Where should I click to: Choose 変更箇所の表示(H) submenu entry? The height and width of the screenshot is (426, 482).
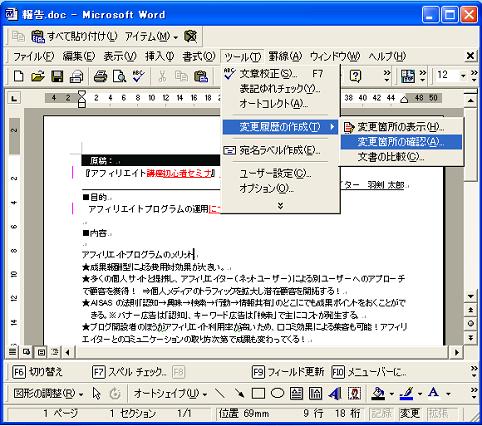[x=401, y=127]
